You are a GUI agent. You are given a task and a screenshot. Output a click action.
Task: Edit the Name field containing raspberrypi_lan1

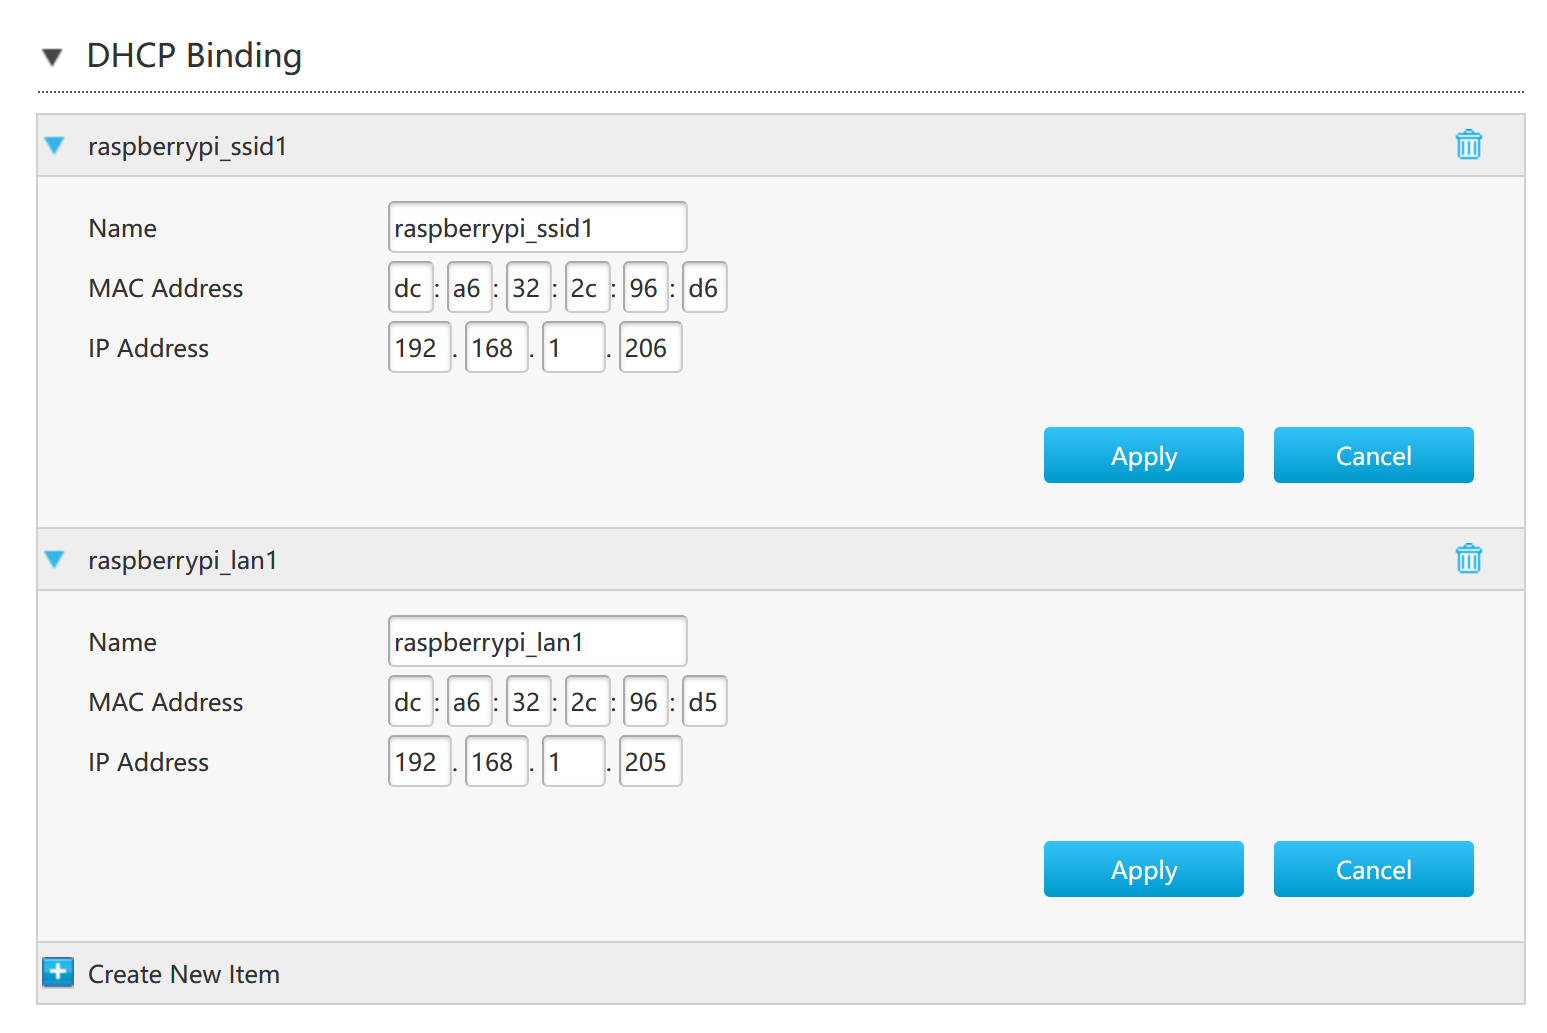[537, 642]
